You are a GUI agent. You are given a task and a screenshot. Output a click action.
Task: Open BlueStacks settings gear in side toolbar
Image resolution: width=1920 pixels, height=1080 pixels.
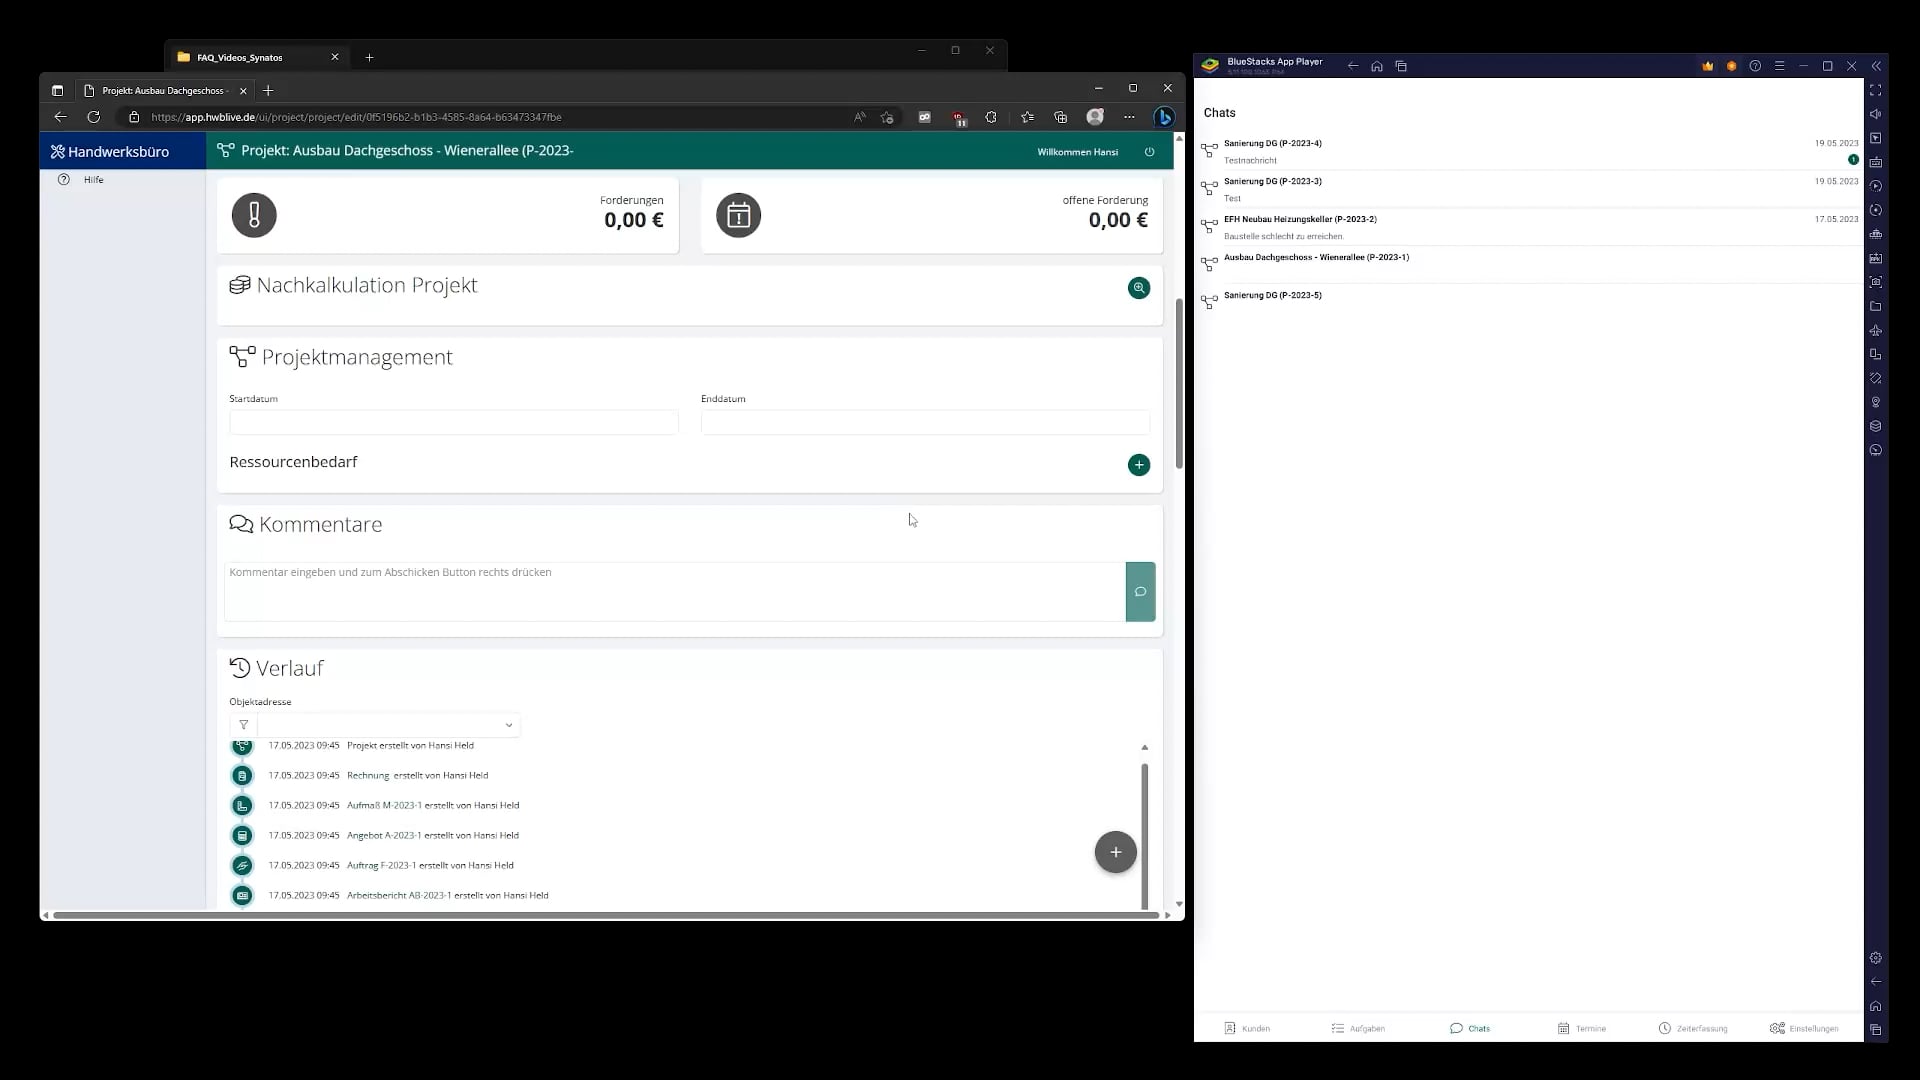click(x=1875, y=958)
